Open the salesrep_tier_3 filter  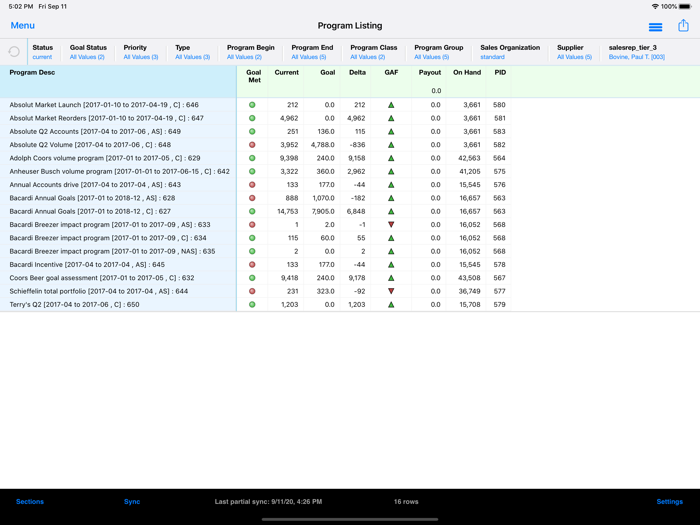[x=637, y=52]
